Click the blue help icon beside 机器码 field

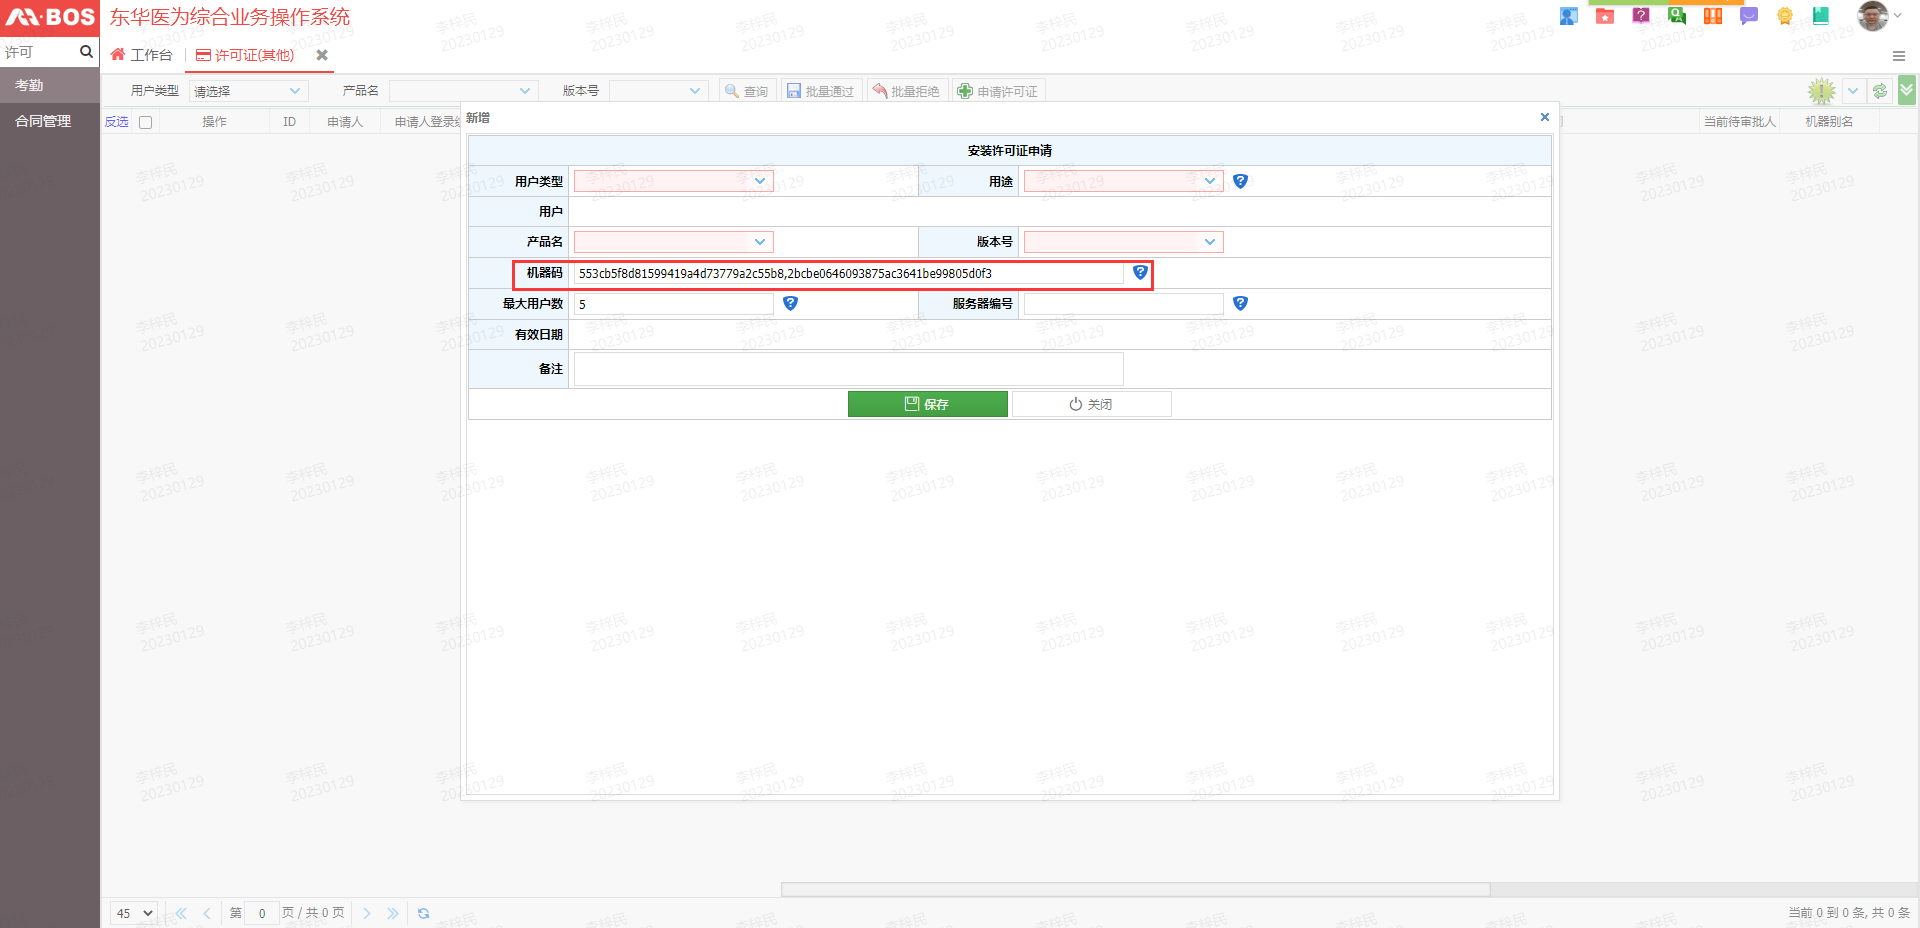[1140, 272]
